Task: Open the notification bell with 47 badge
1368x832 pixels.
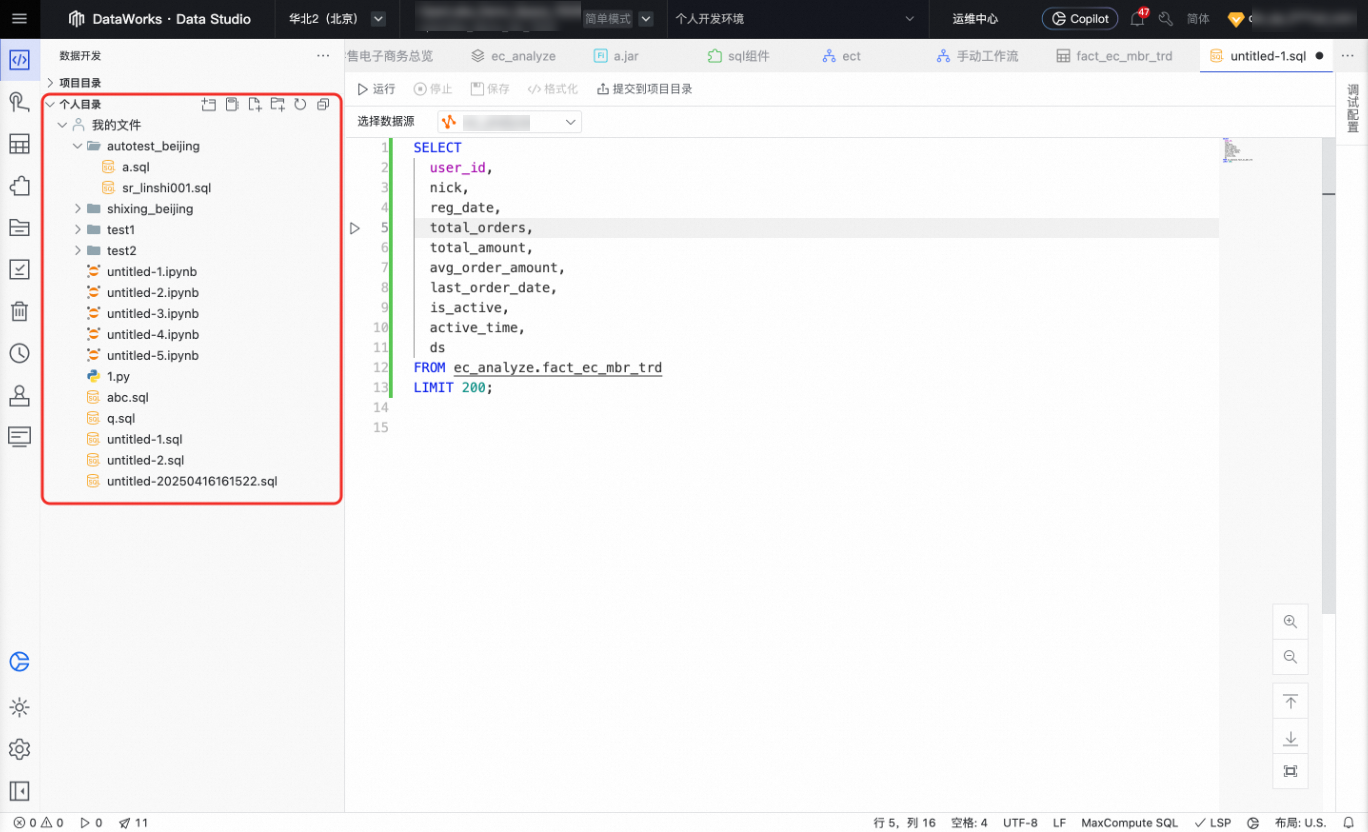Action: tap(1138, 18)
